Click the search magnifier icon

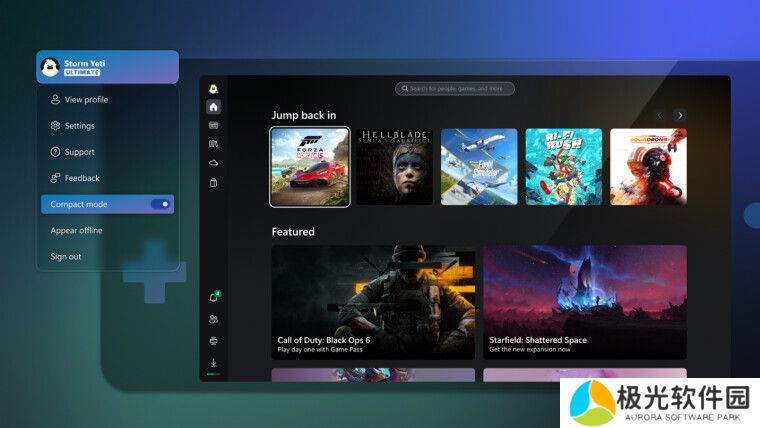coord(405,89)
